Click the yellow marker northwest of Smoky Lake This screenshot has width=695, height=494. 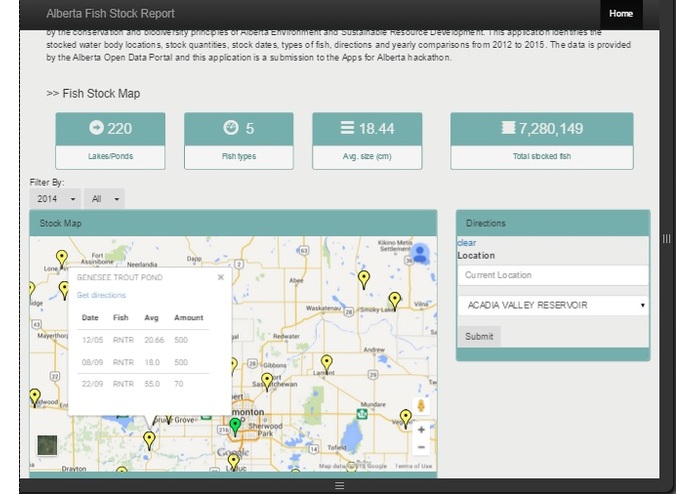click(364, 280)
